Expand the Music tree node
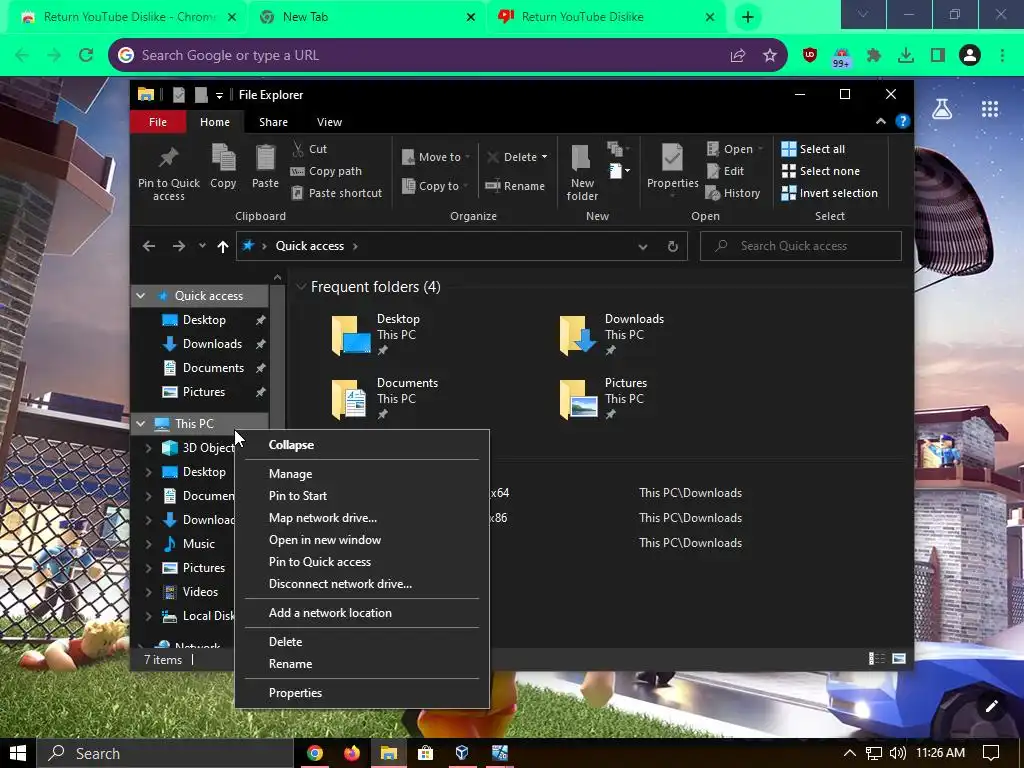Image resolution: width=1024 pixels, height=768 pixels. (148, 543)
